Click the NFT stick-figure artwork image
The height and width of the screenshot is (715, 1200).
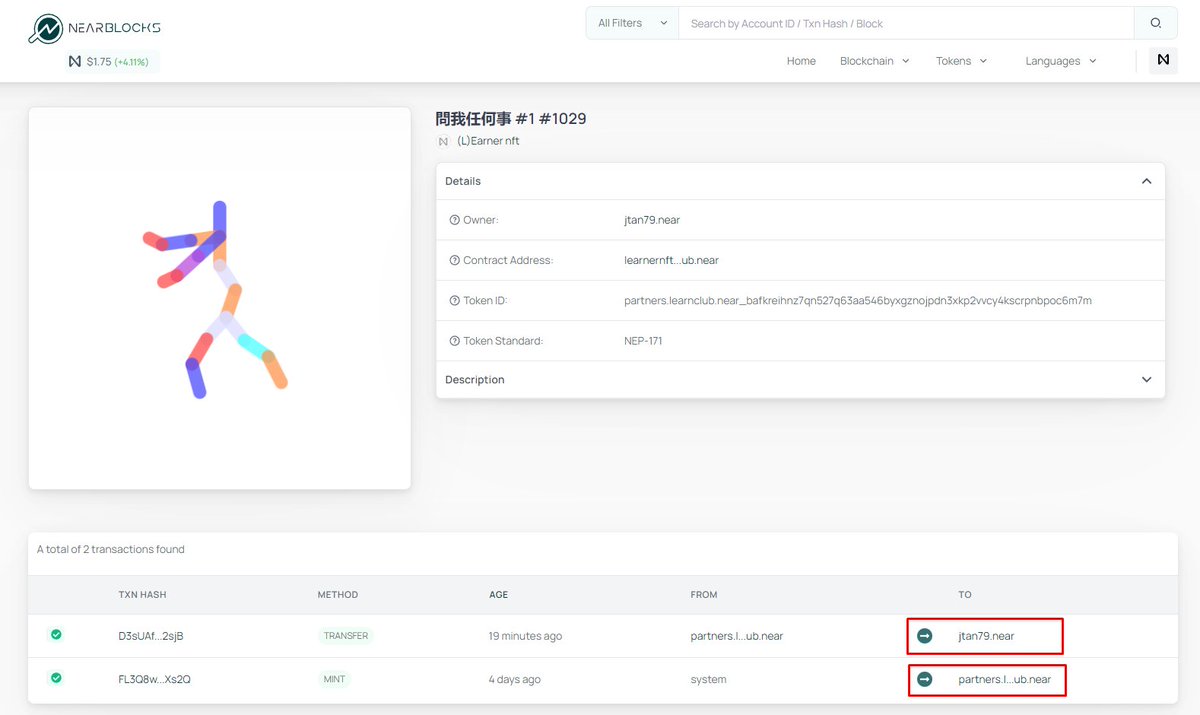click(x=219, y=298)
